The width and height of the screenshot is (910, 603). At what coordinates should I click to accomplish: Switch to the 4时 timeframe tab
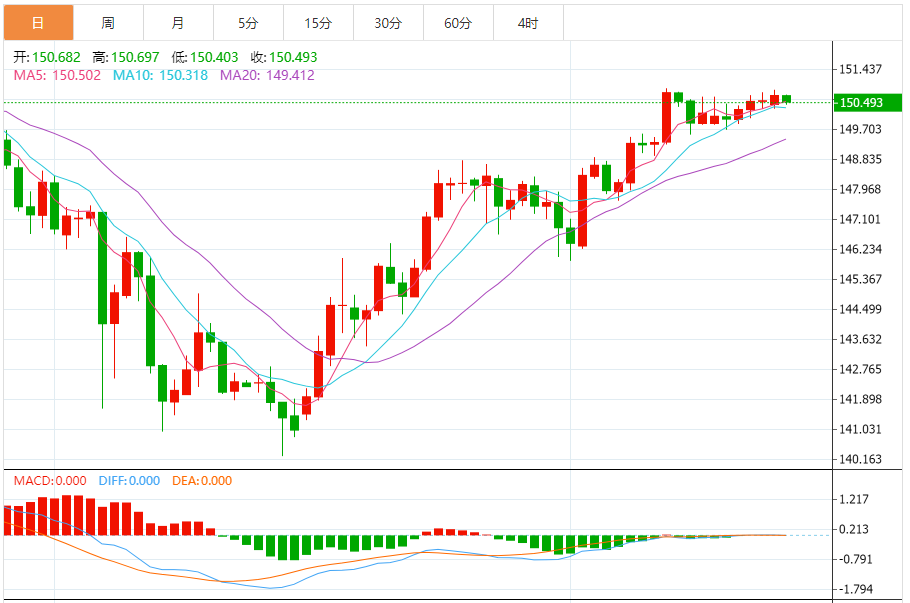tap(528, 23)
